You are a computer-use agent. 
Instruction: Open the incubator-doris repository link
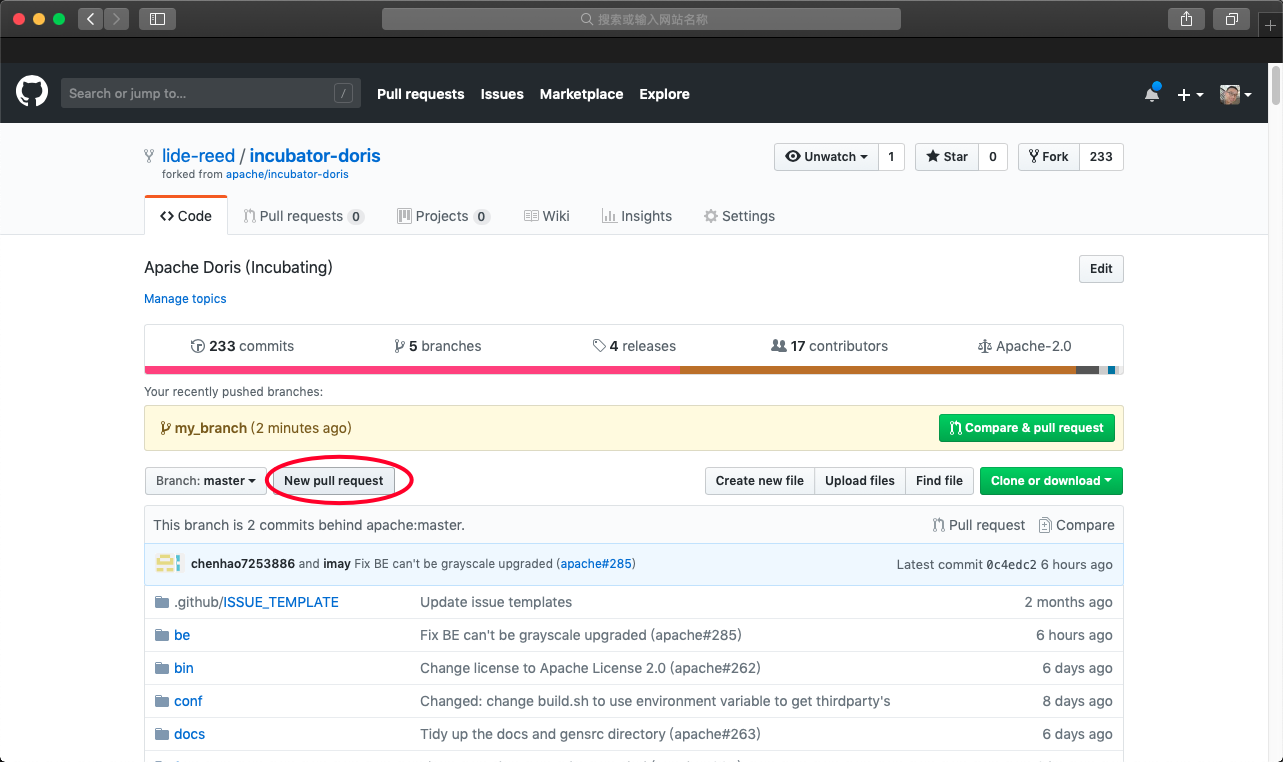click(x=315, y=156)
